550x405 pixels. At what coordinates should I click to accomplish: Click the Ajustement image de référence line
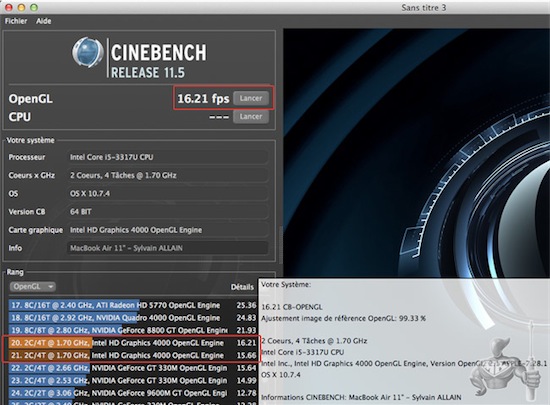[x=344, y=318]
